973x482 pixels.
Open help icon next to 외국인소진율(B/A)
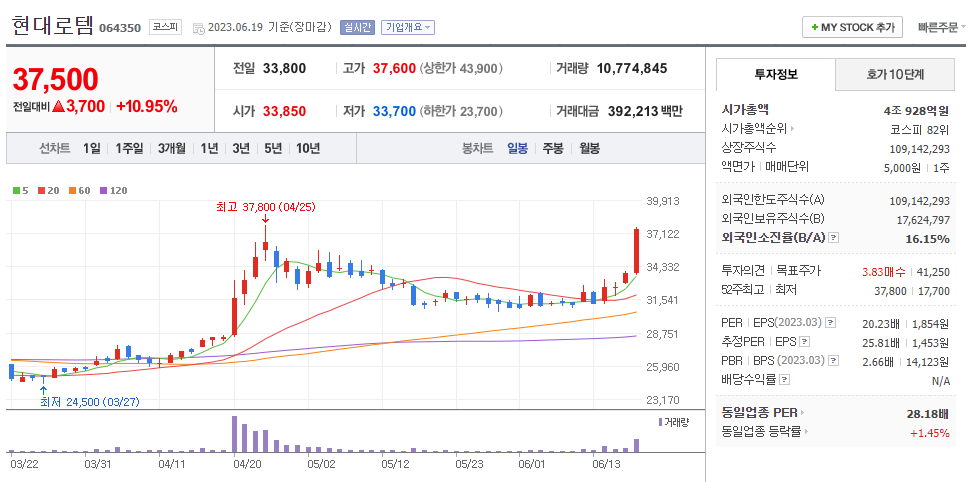[833, 238]
